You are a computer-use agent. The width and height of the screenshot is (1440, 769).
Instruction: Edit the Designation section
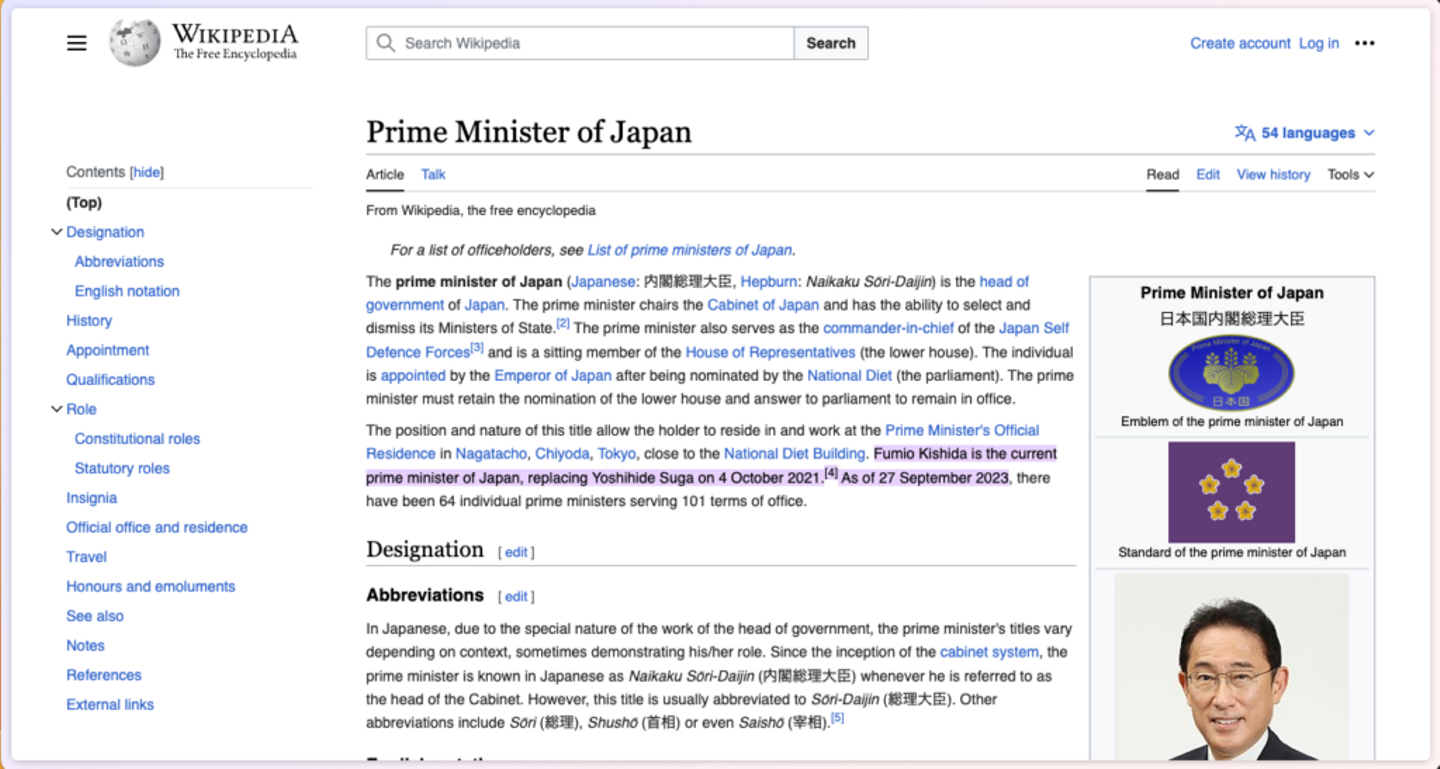(516, 552)
